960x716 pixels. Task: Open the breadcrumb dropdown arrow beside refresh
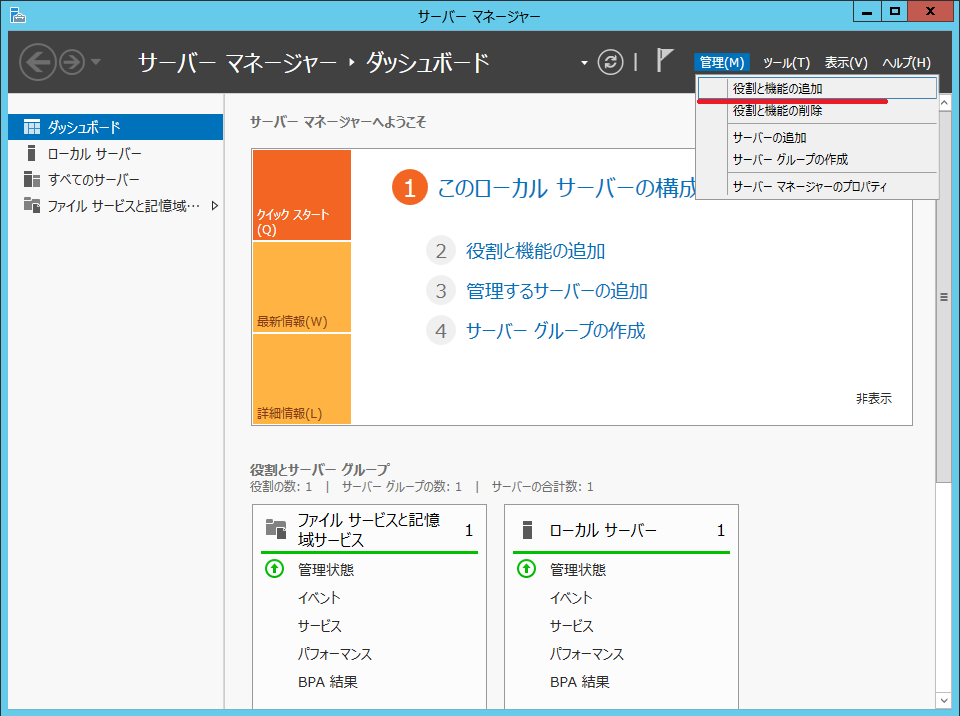(x=584, y=63)
